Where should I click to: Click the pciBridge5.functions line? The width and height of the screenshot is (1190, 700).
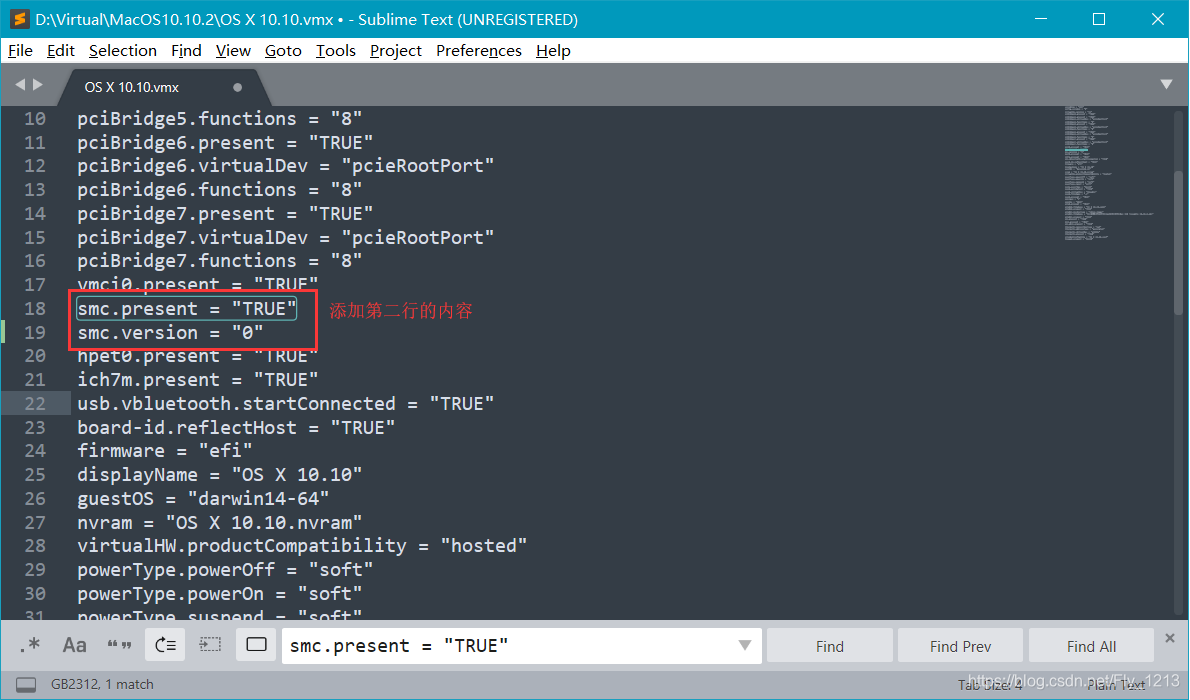tap(219, 119)
